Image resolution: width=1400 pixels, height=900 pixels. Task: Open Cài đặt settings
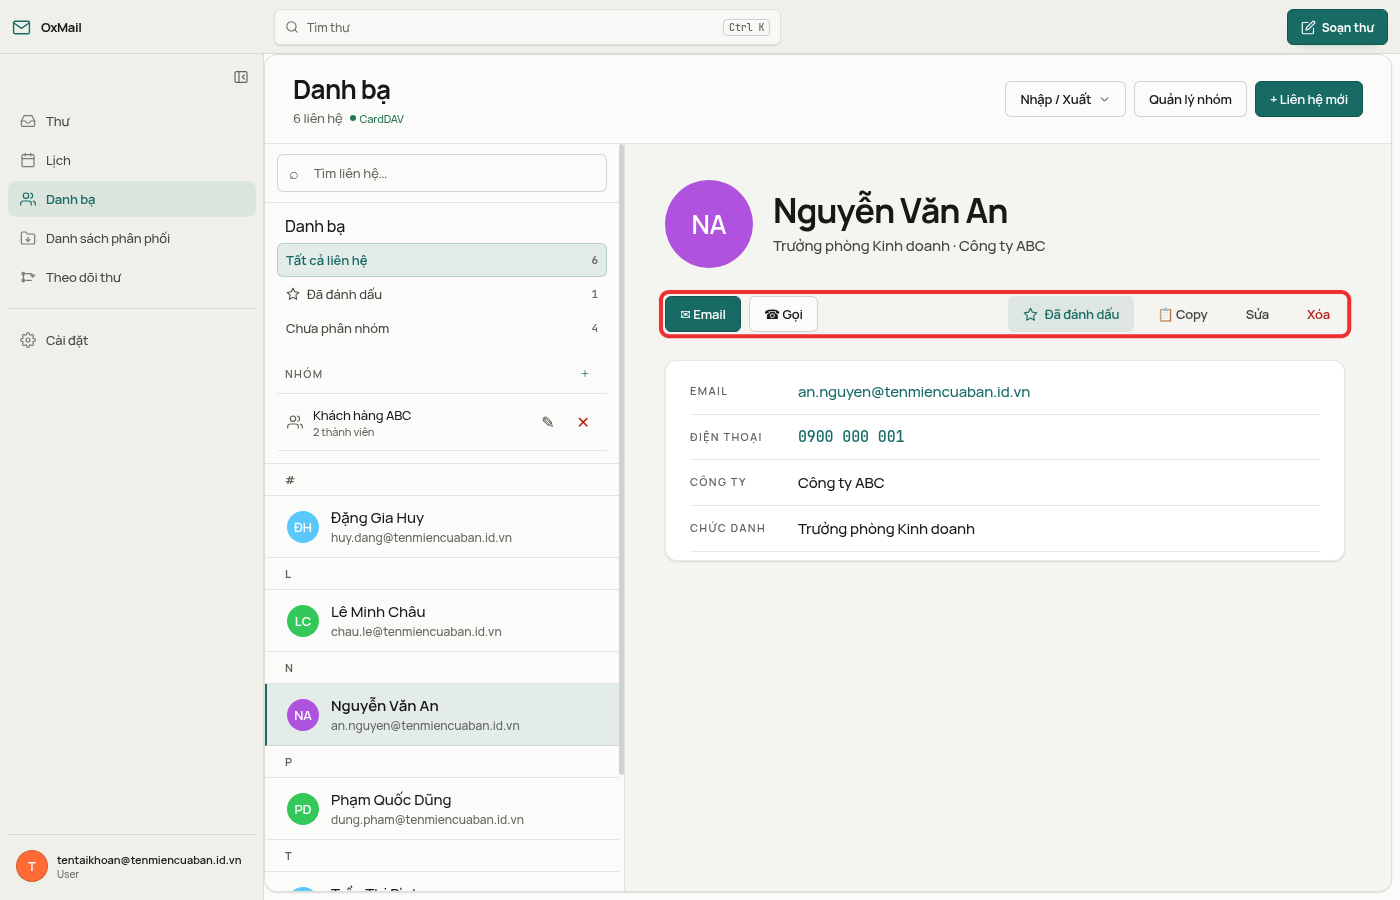[x=132, y=340]
